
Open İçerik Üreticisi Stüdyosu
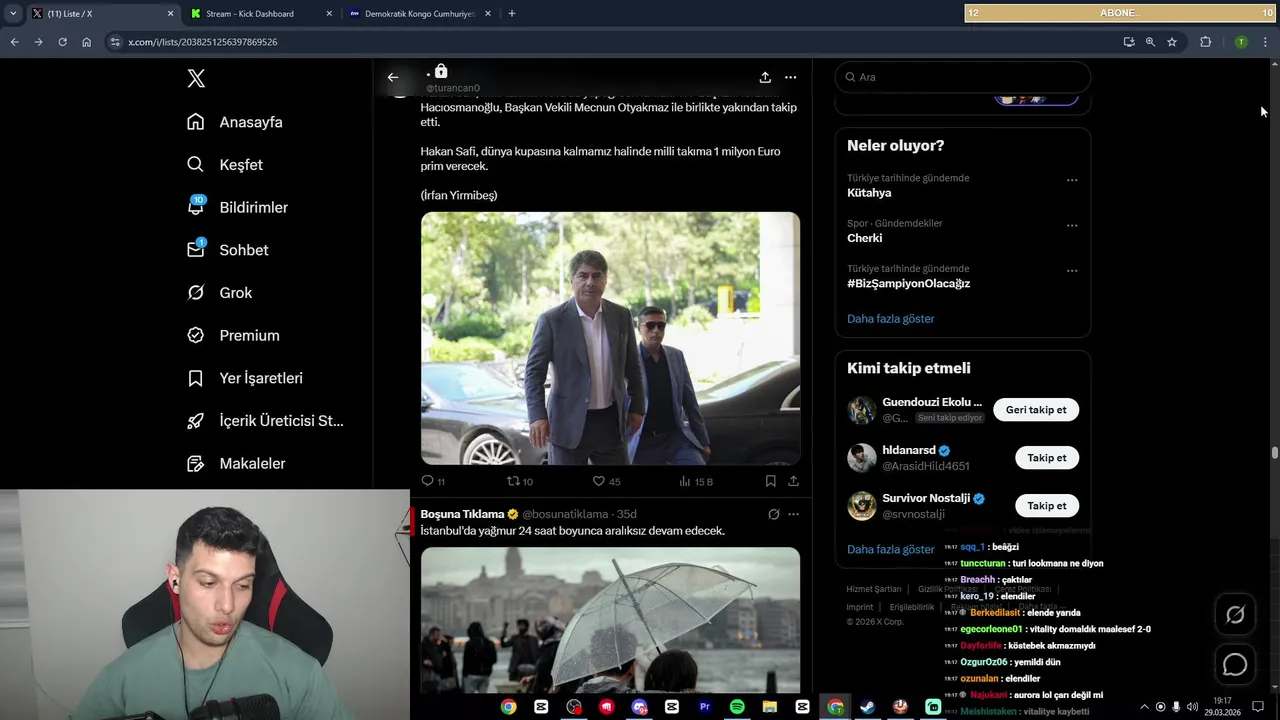click(265, 421)
